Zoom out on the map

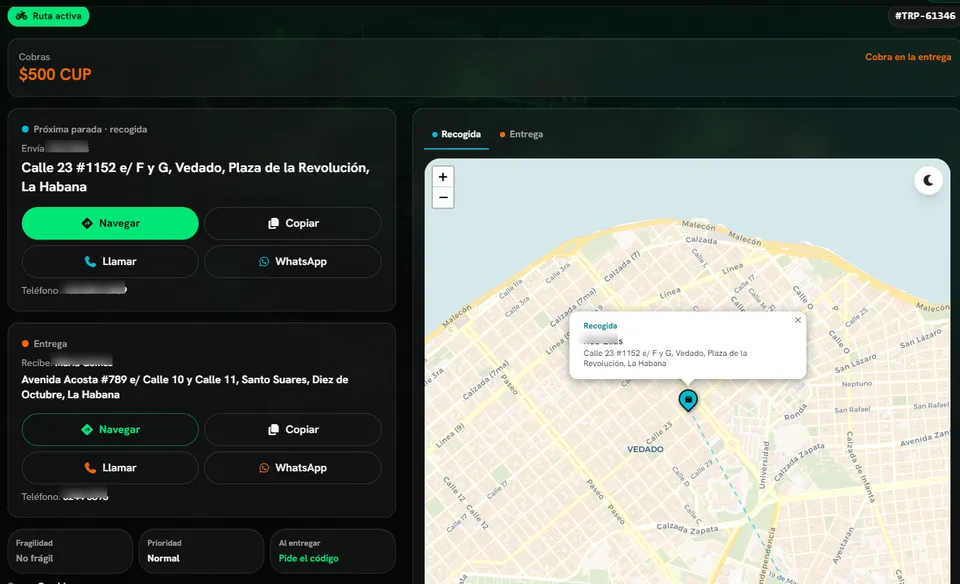click(443, 198)
